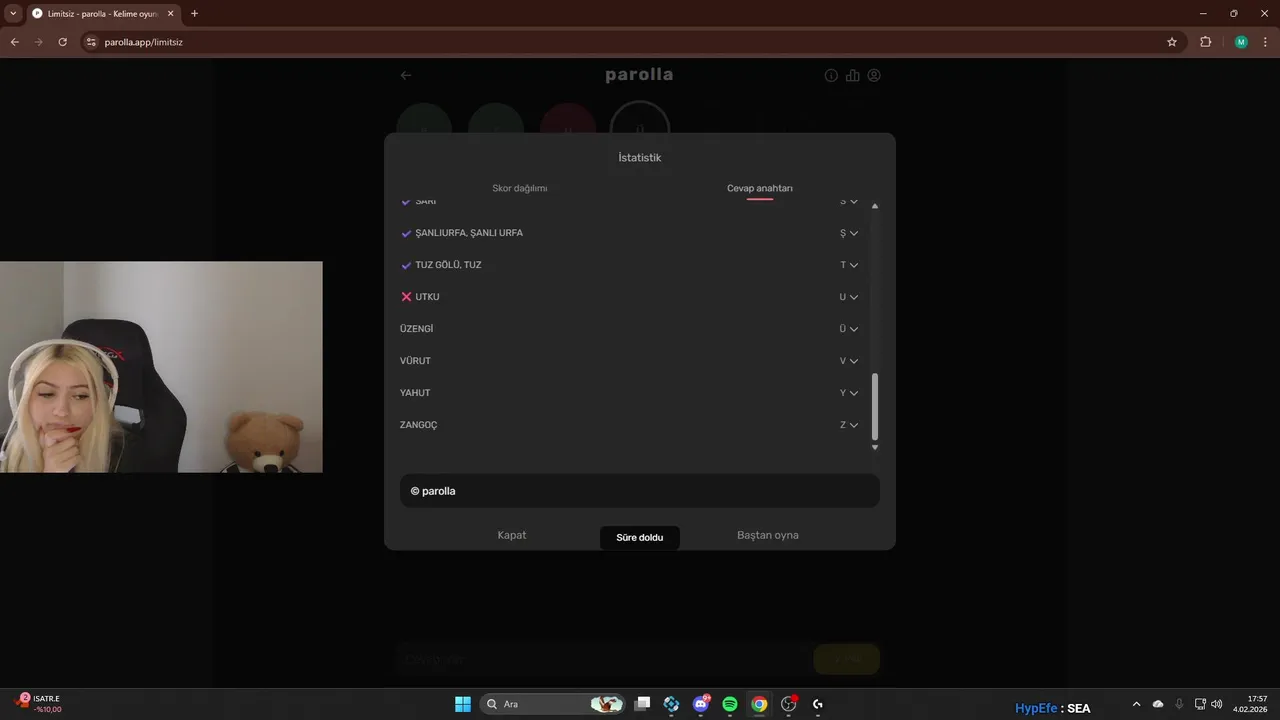Viewport: 1280px width, 720px height.
Task: Click the microphone tray icon
Action: [x=1180, y=704]
